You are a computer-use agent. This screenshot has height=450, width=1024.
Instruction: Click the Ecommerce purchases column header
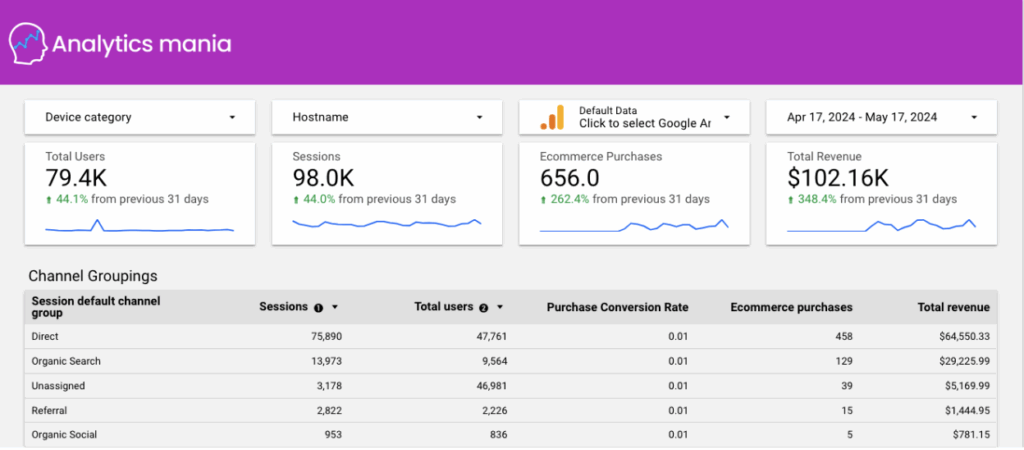791,308
